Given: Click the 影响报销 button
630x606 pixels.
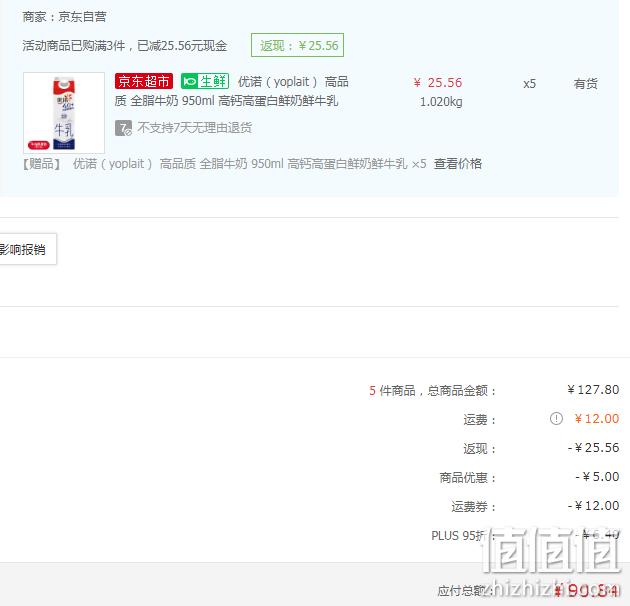Looking at the screenshot, I should pos(27,249).
